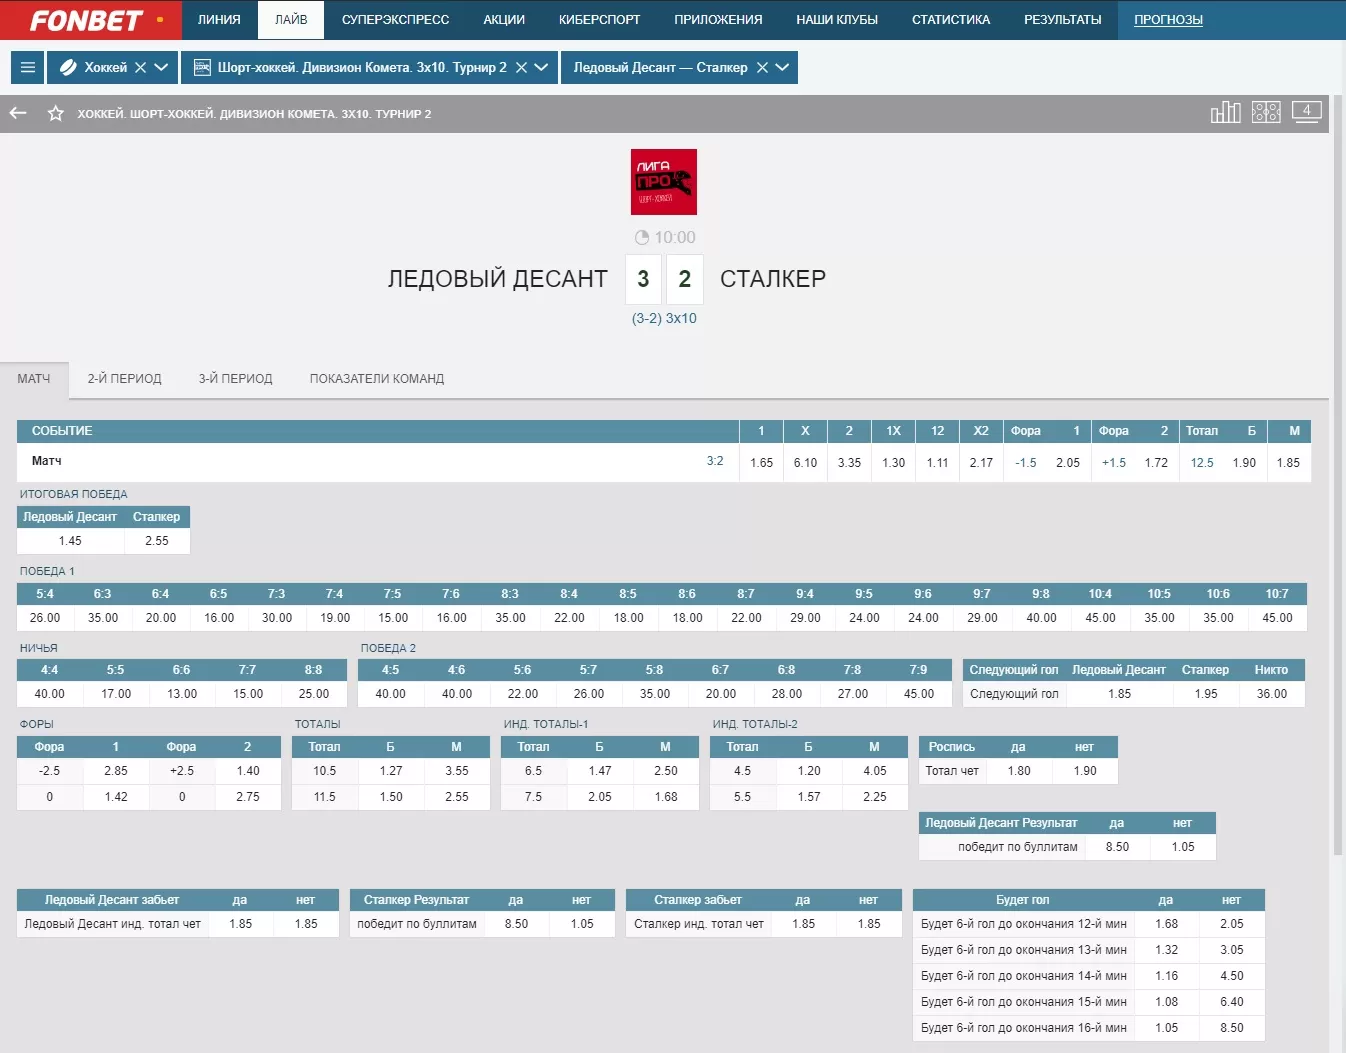Open the hockey rink match tracker icon

(x=1266, y=112)
